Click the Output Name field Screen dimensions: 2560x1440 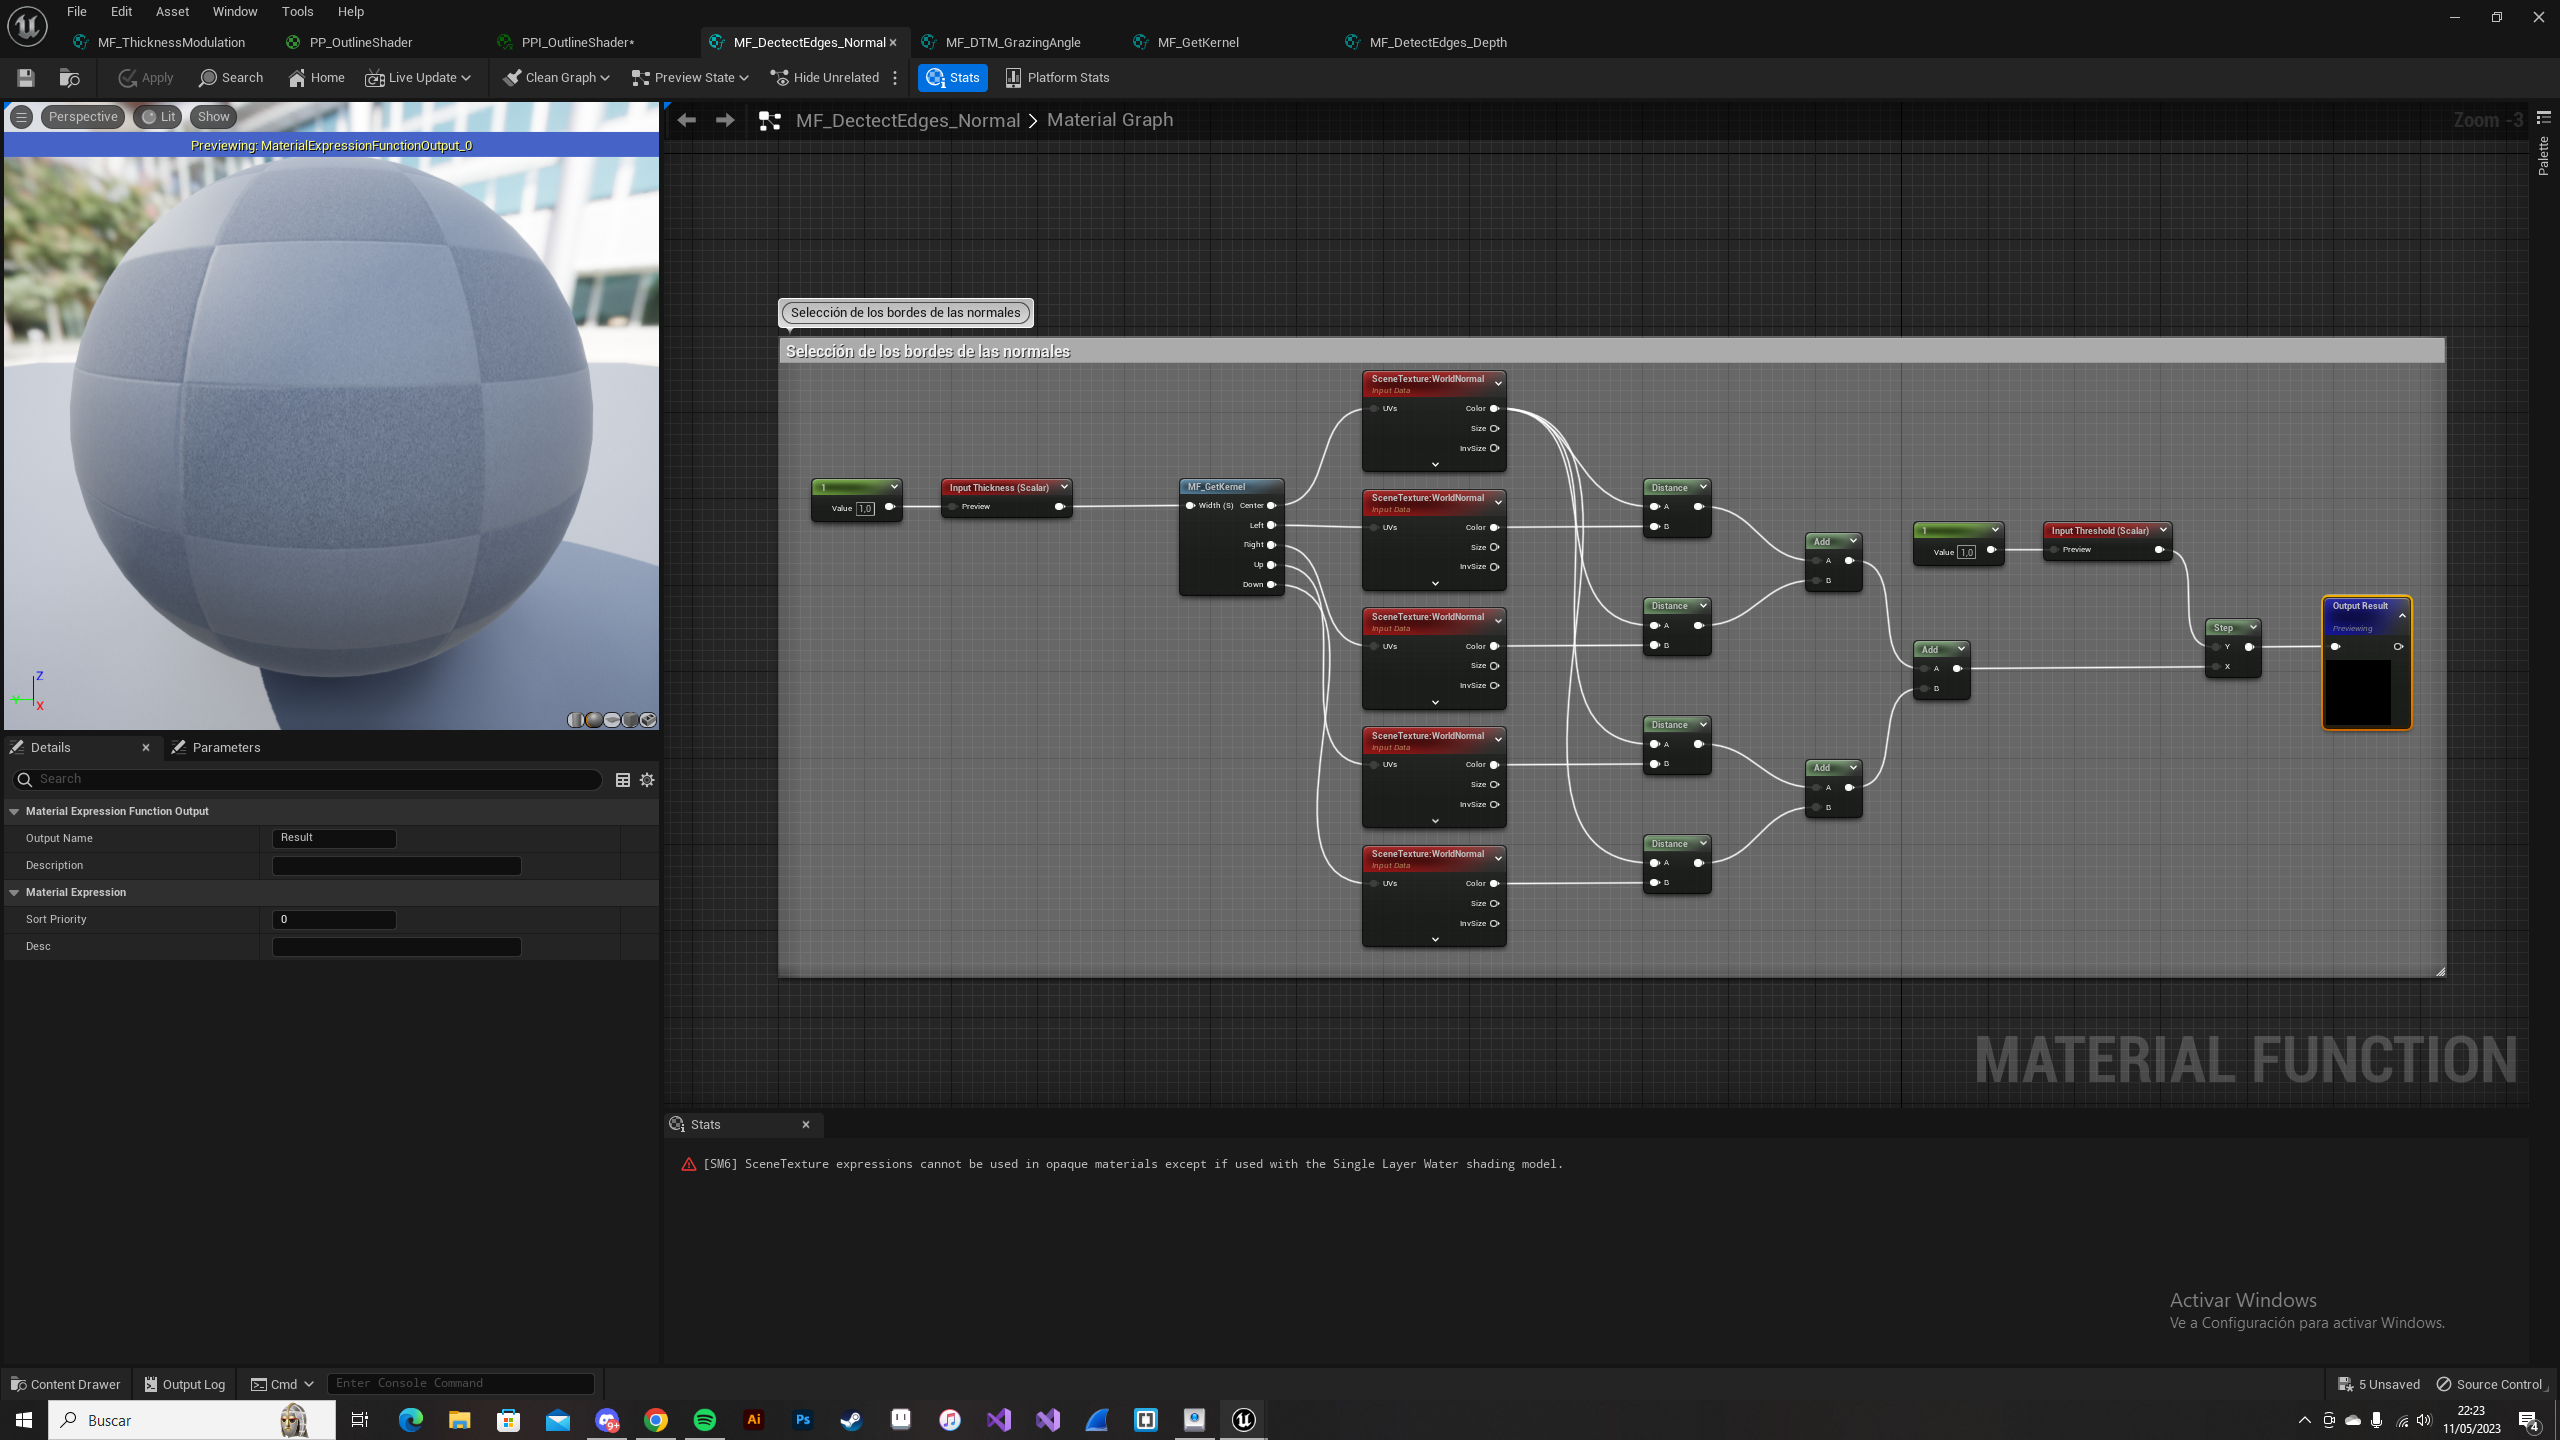pos(334,838)
